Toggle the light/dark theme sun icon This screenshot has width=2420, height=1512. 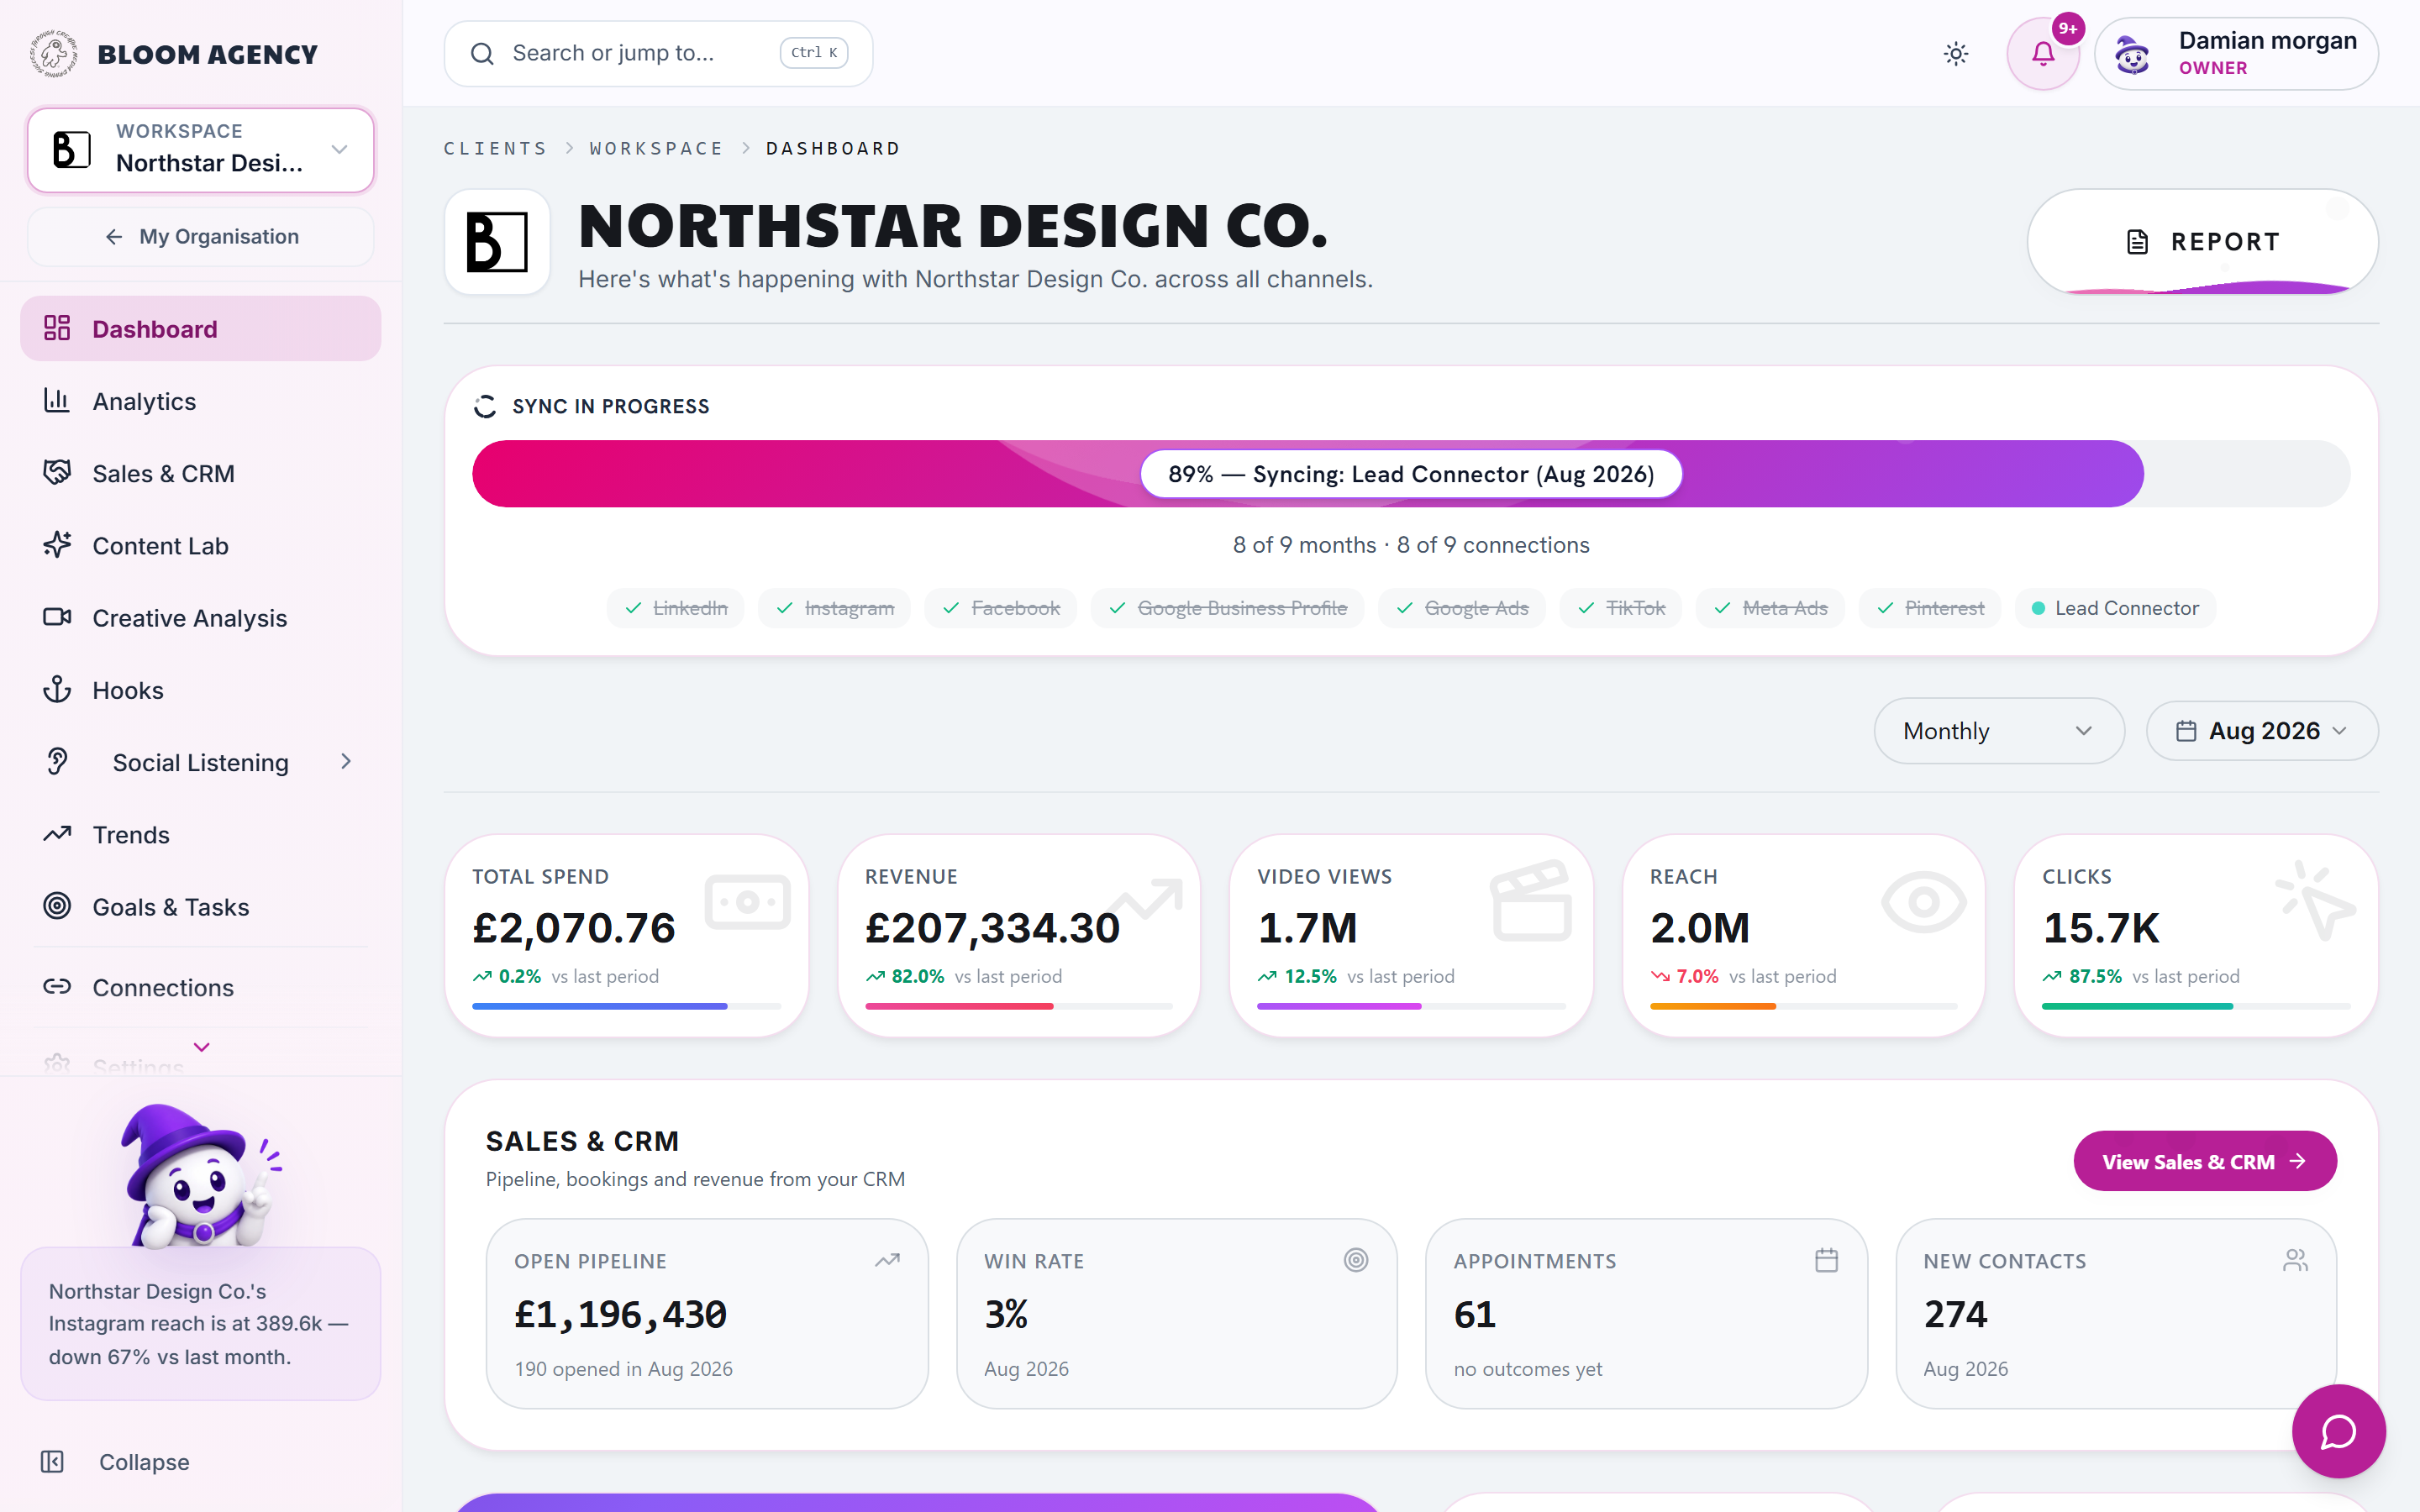pos(1956,54)
